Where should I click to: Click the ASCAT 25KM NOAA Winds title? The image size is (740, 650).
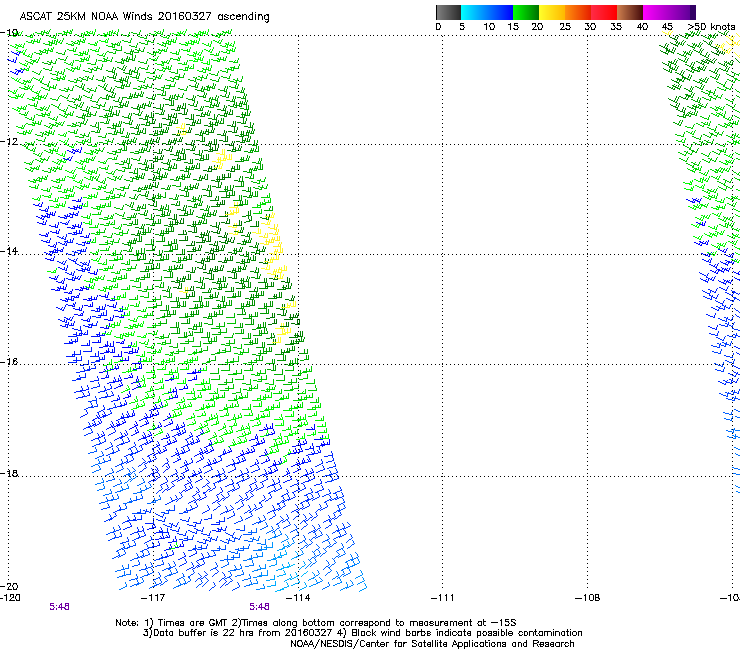tap(144, 17)
